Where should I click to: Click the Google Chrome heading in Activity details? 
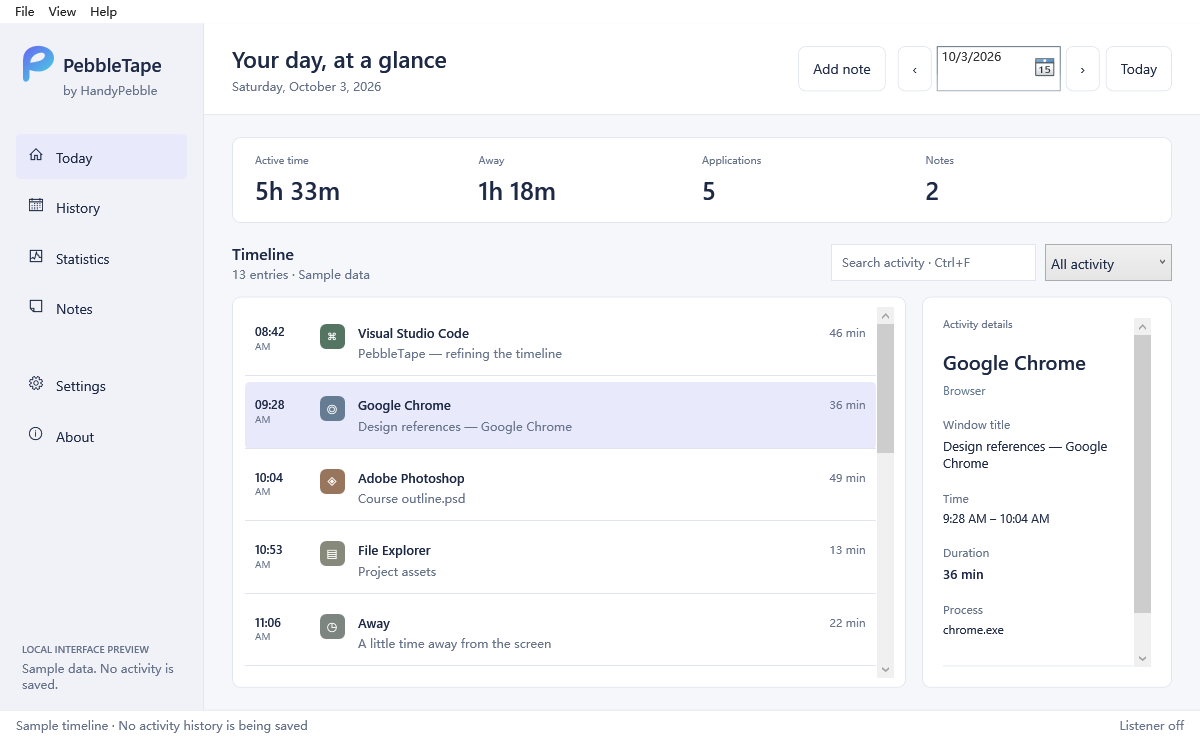(x=1014, y=363)
